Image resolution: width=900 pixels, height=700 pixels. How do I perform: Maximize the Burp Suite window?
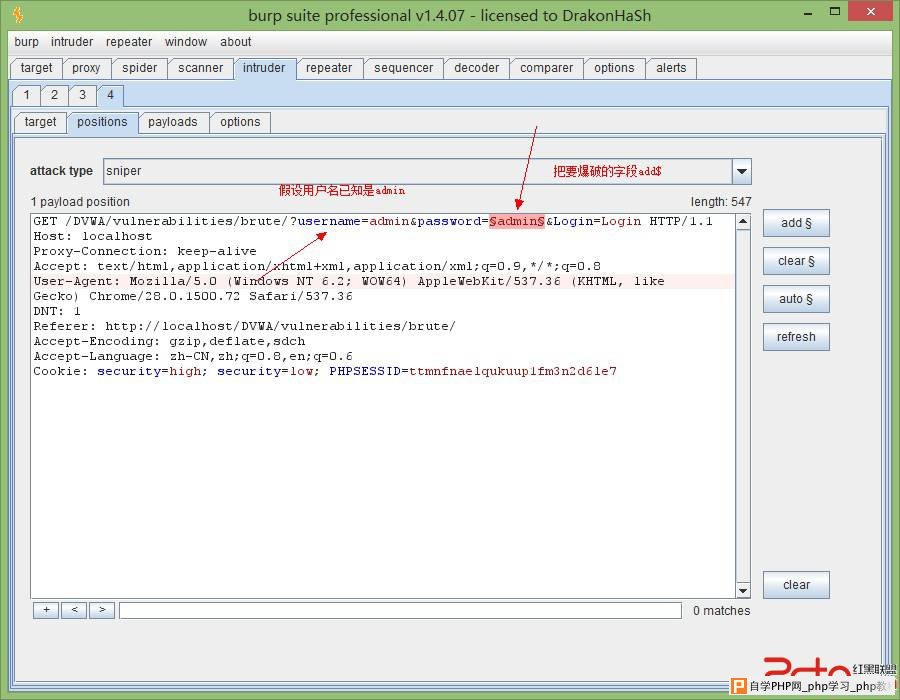click(x=835, y=11)
